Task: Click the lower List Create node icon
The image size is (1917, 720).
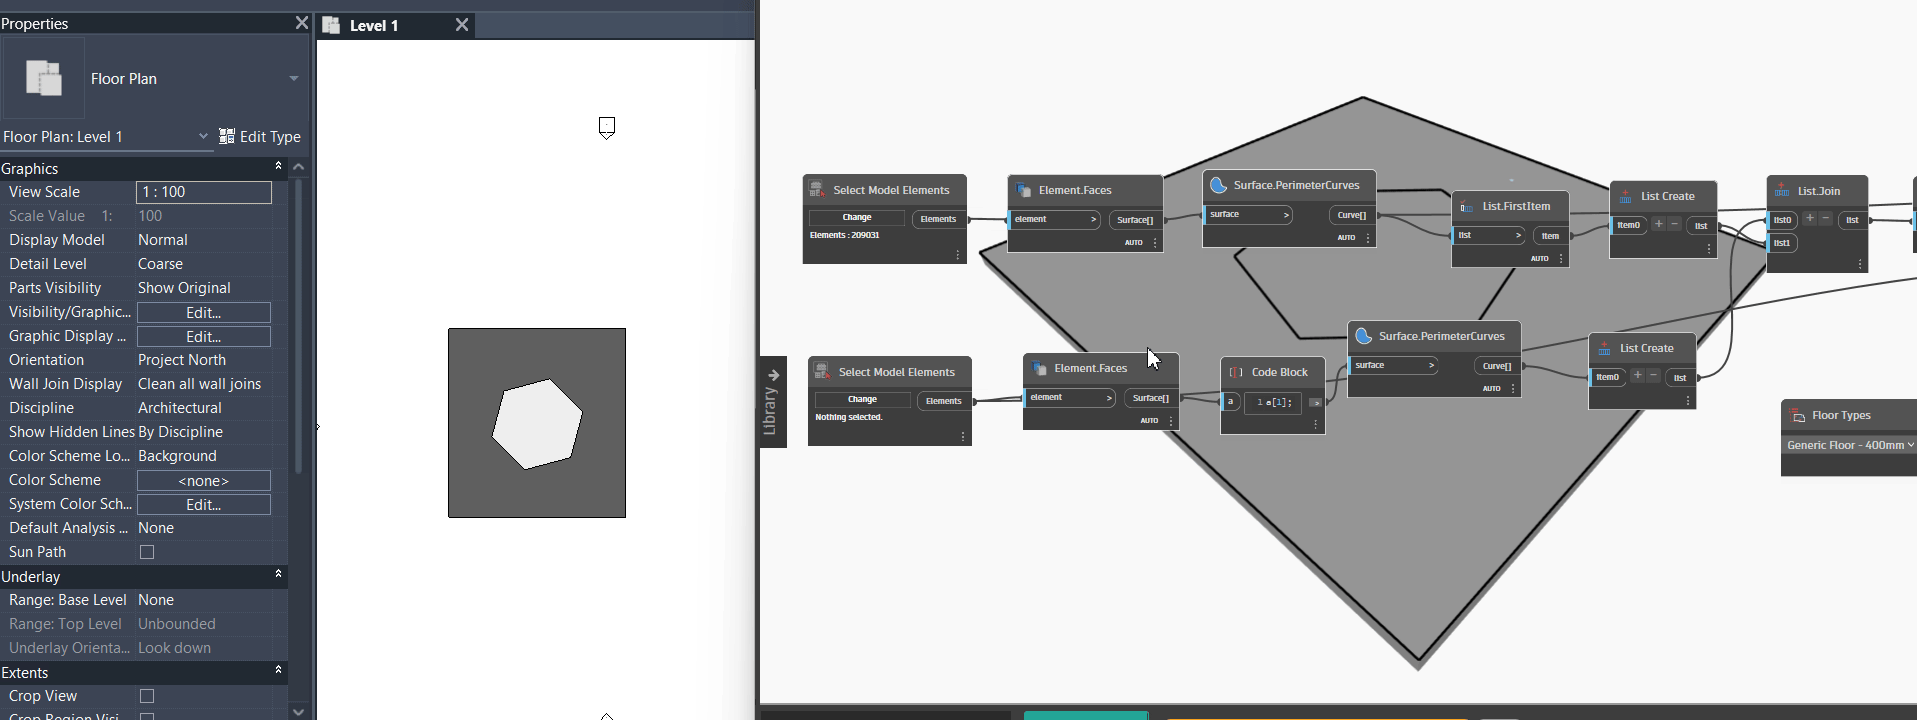Action: click(x=1604, y=348)
